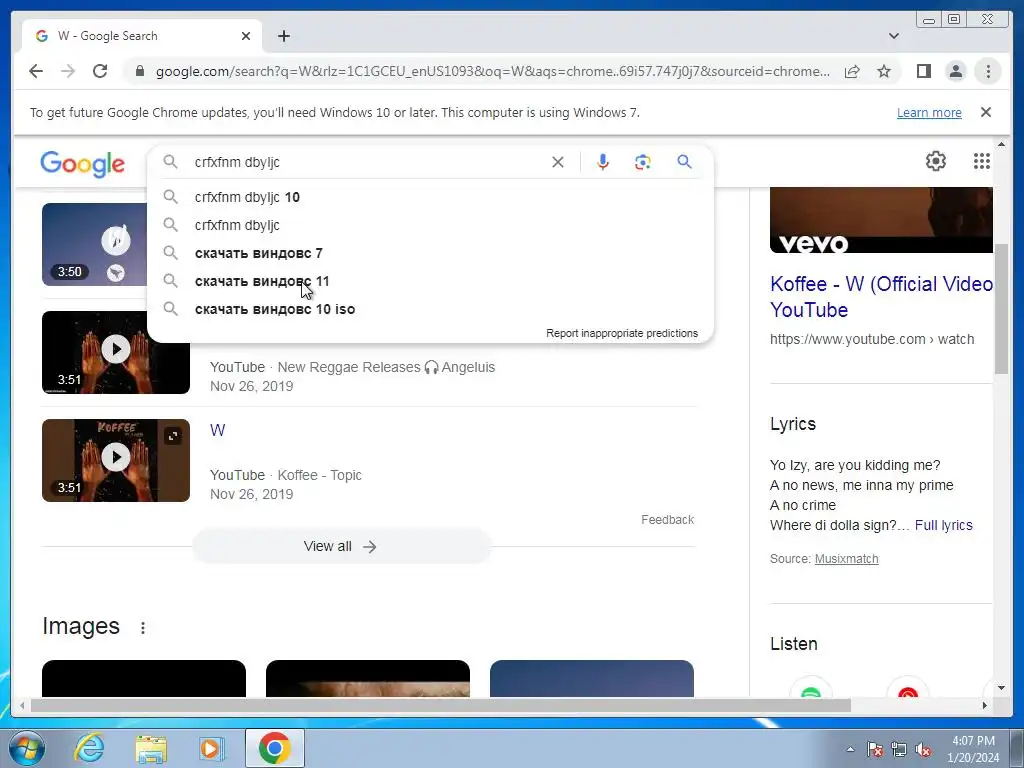Open a new tab with plus button
Screen dimensions: 1024x768
(x=283, y=36)
